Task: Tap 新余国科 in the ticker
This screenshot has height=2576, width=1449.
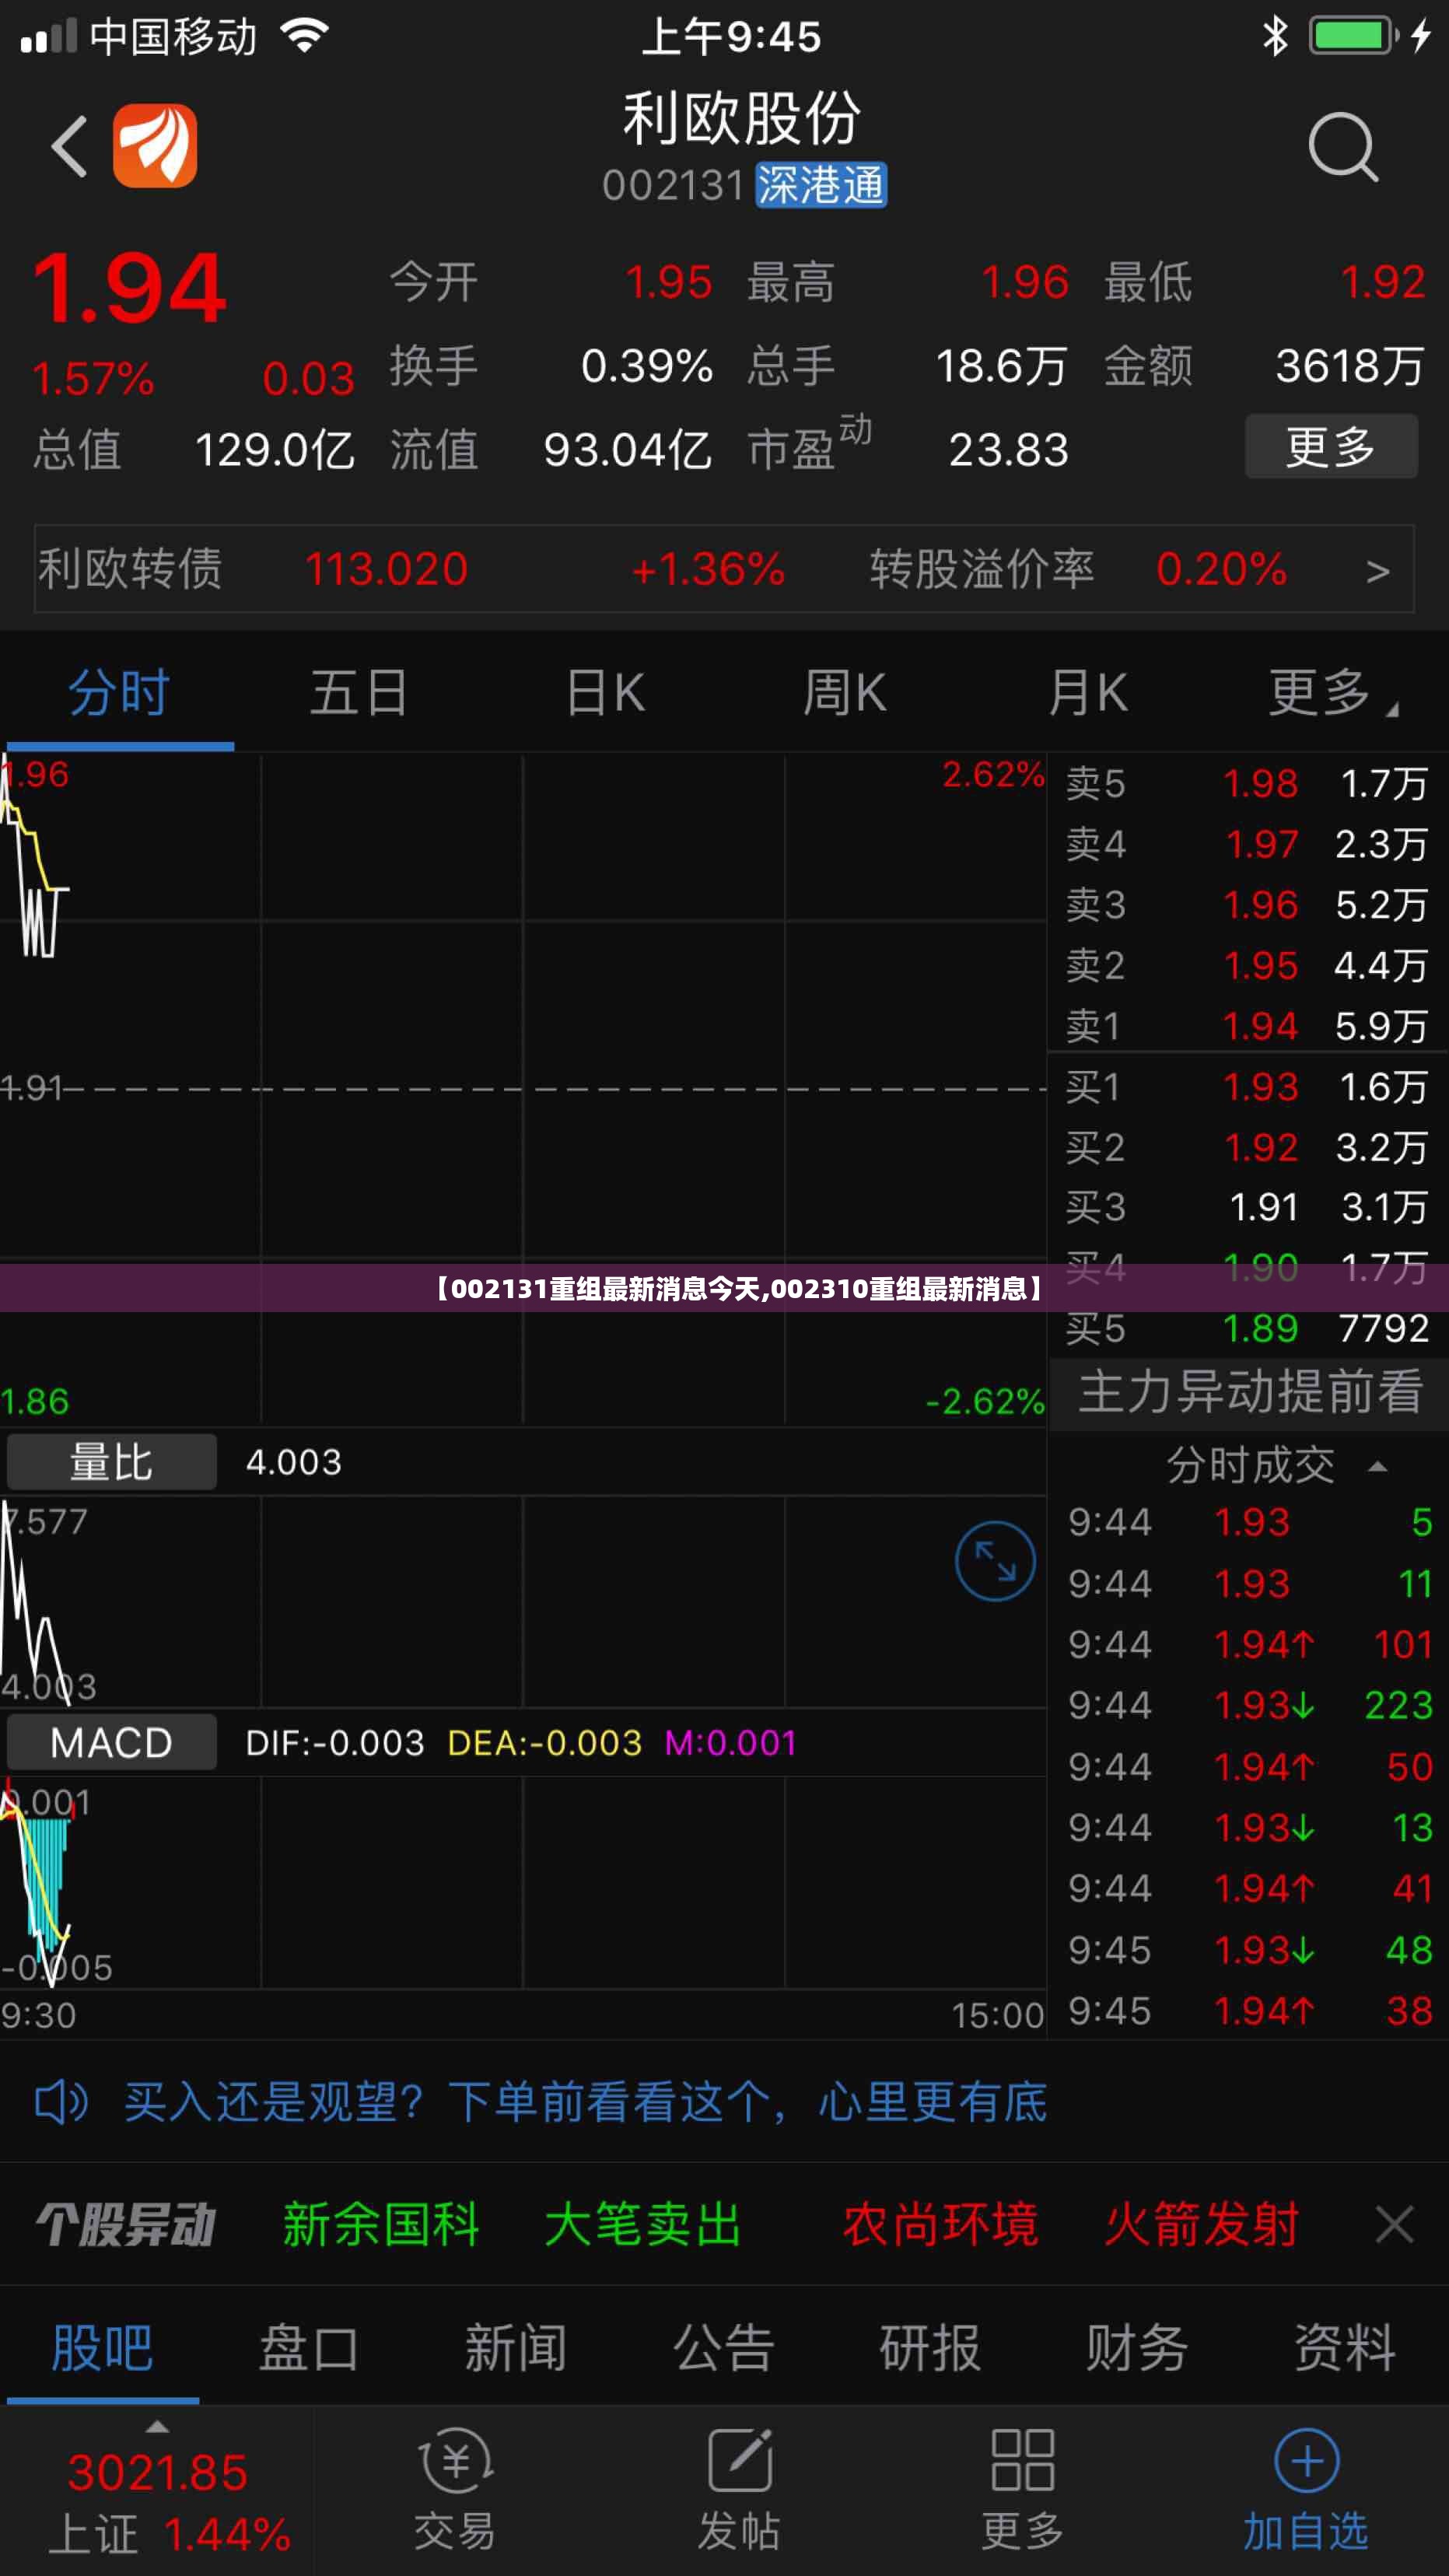Action: tap(381, 2225)
